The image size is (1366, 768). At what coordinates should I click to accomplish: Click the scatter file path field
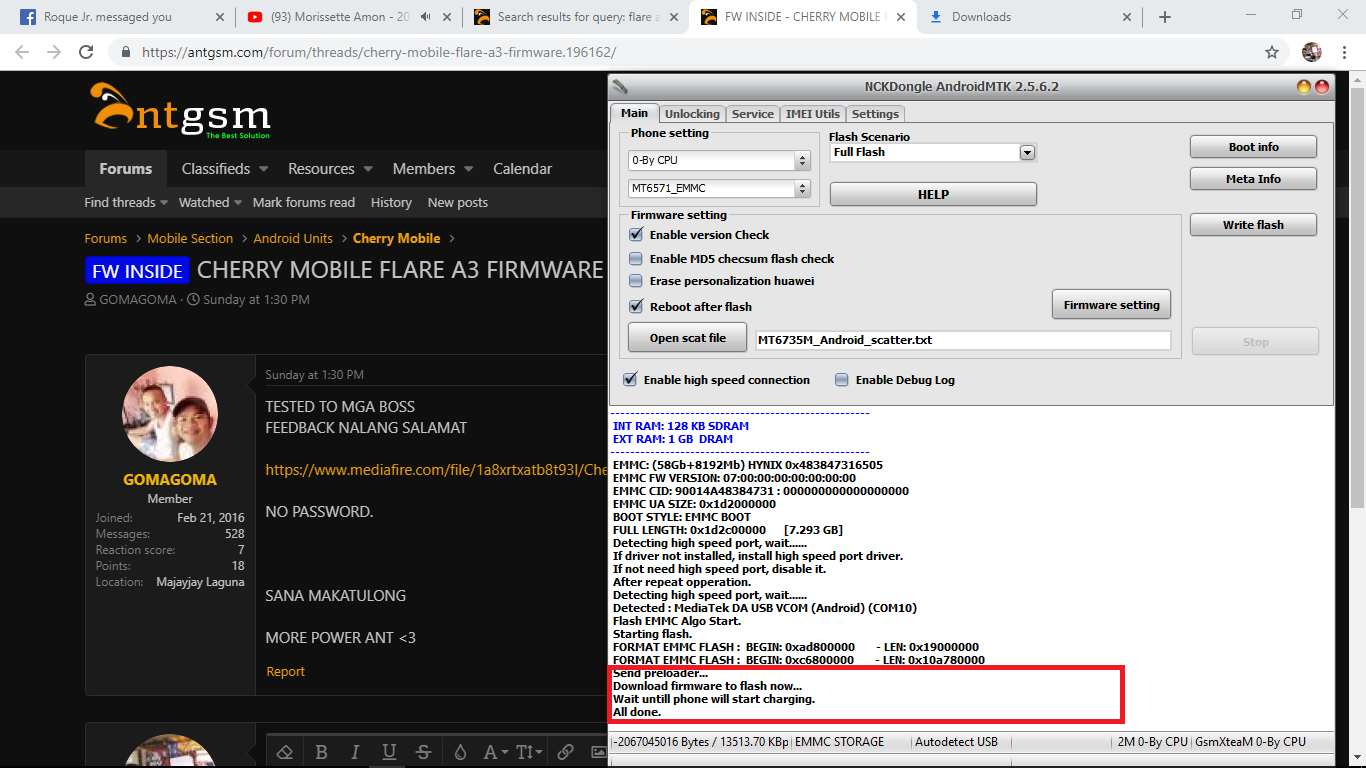click(x=963, y=340)
